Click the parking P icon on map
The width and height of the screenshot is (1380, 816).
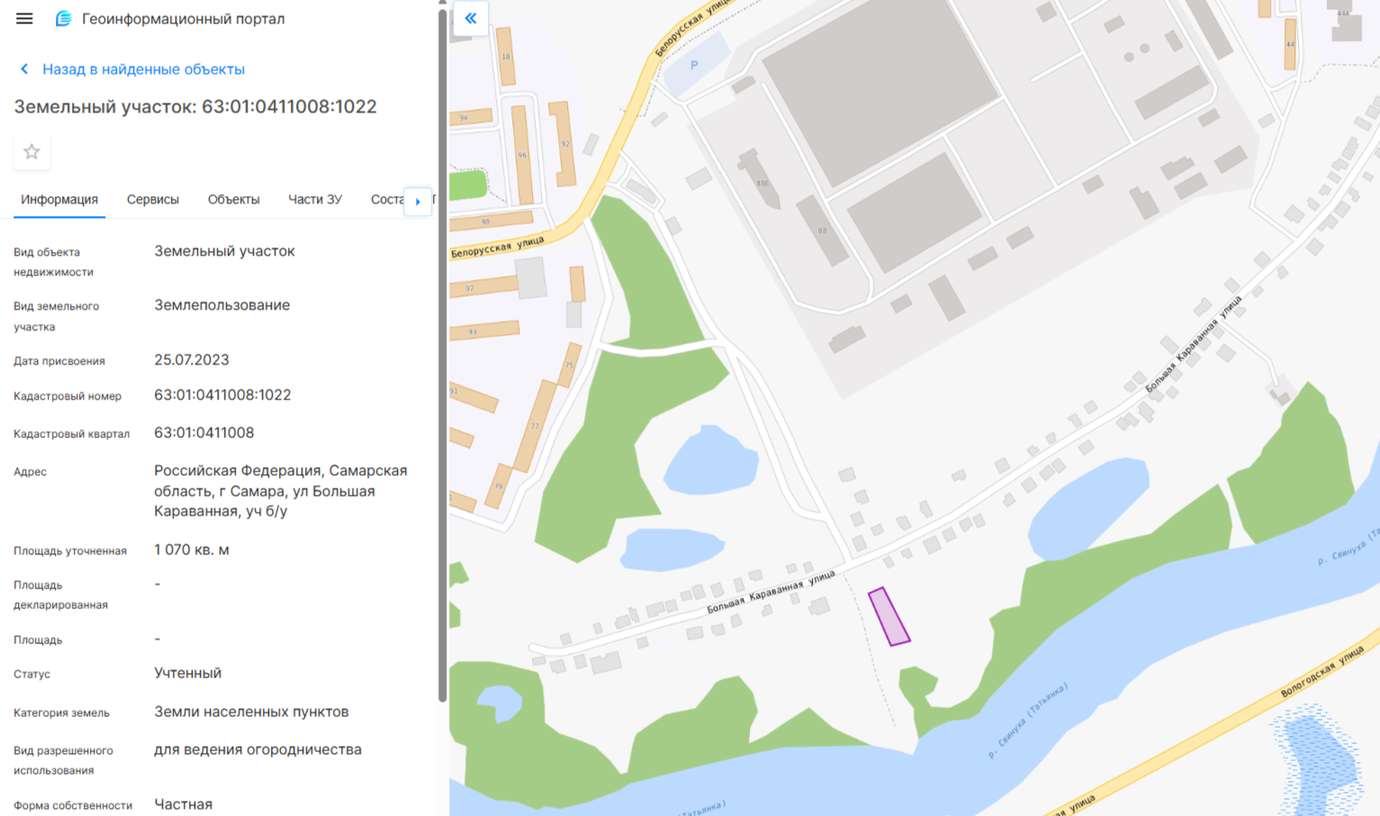click(x=695, y=65)
